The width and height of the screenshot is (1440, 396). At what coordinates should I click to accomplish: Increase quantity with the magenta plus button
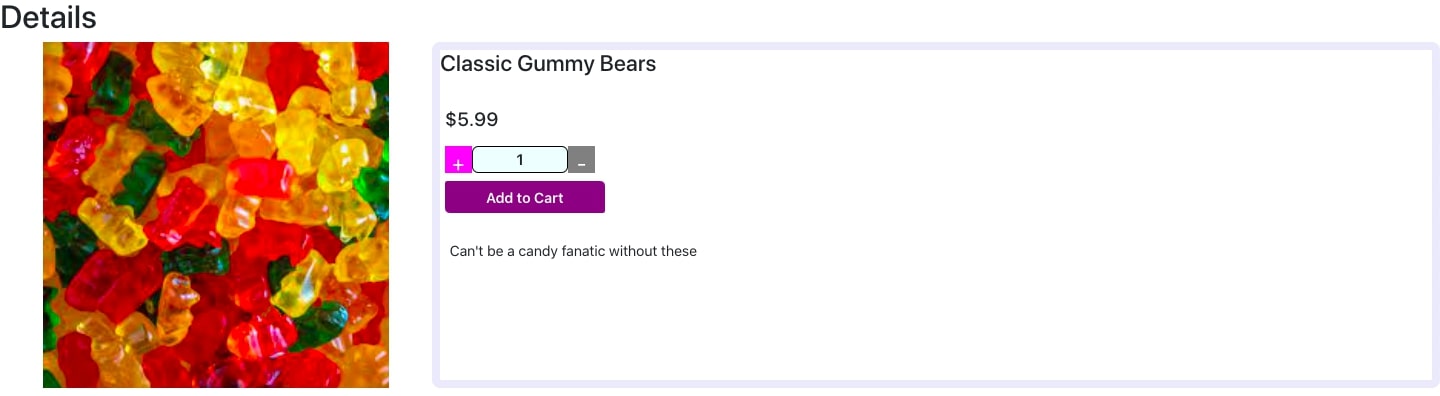458,160
